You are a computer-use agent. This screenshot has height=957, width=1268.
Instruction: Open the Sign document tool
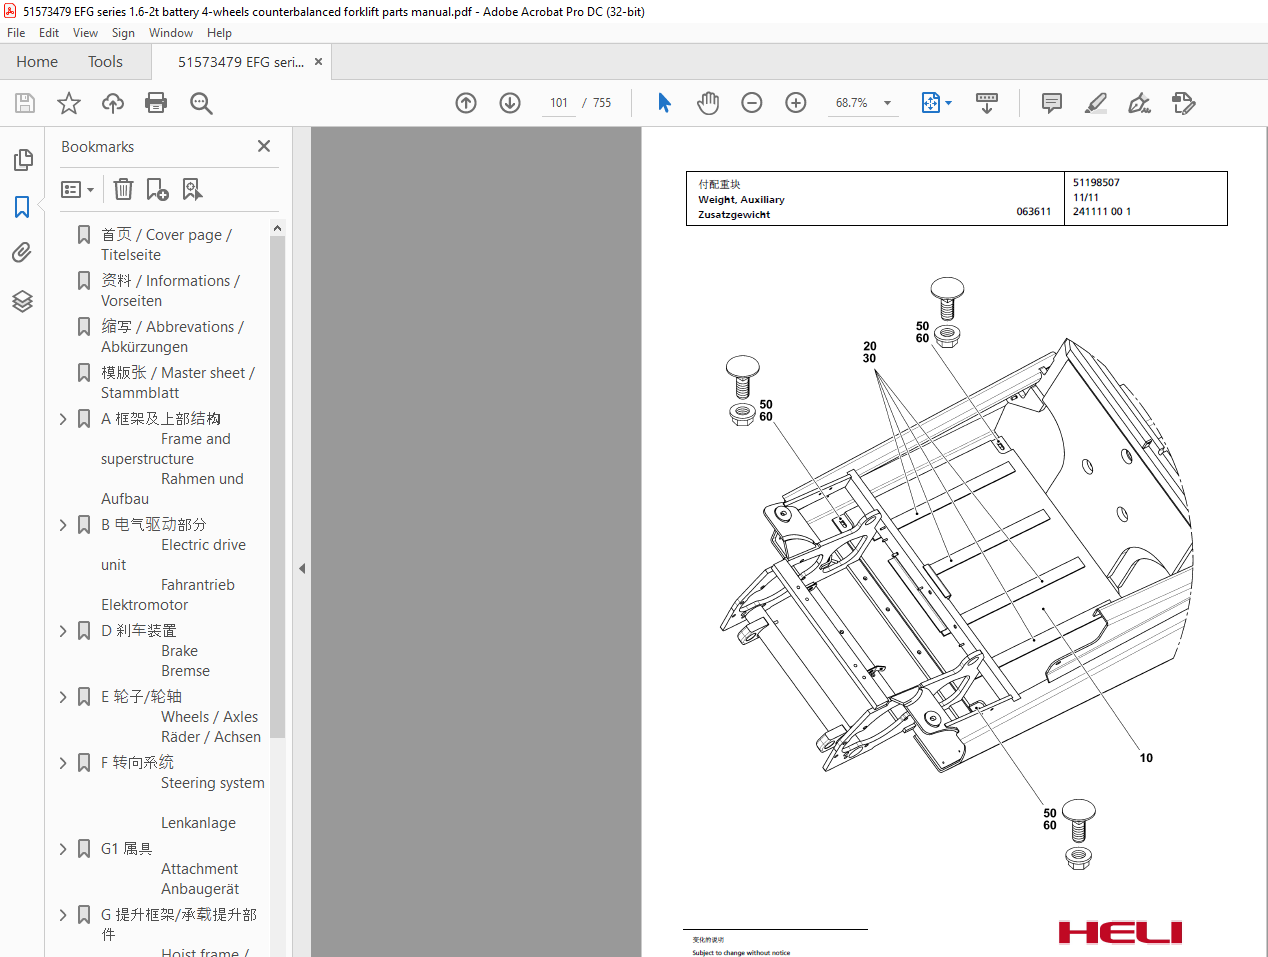1140,103
